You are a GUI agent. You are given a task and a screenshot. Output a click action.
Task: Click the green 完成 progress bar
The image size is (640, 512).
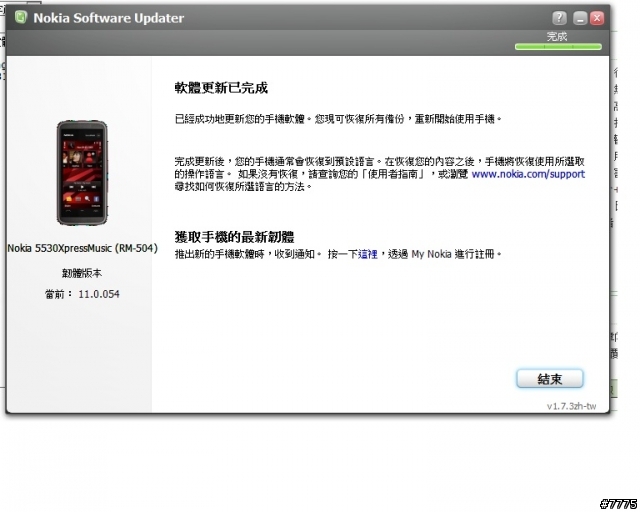558,47
